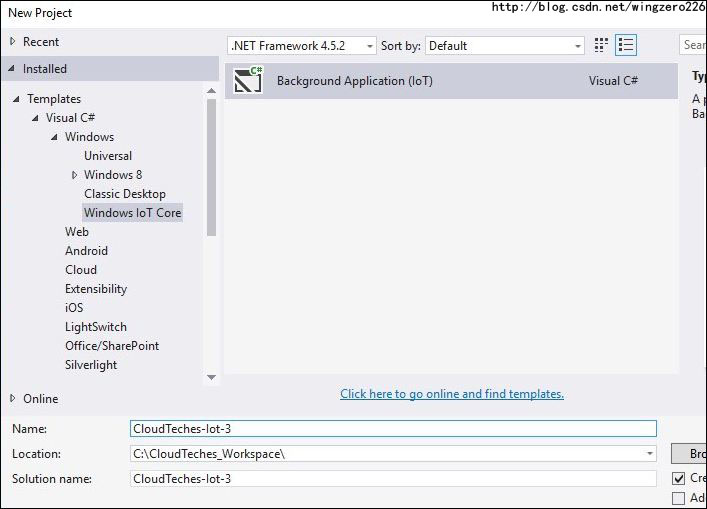This screenshot has height=509, width=707.
Task: Expand the Windows 8 tree node
Action: coord(74,175)
